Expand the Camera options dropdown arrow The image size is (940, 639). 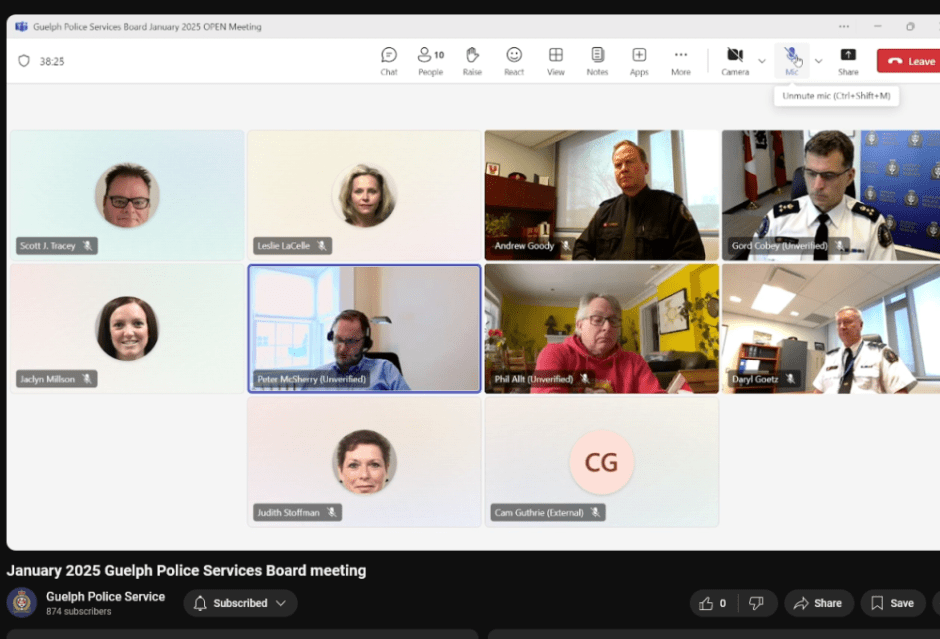tap(762, 61)
